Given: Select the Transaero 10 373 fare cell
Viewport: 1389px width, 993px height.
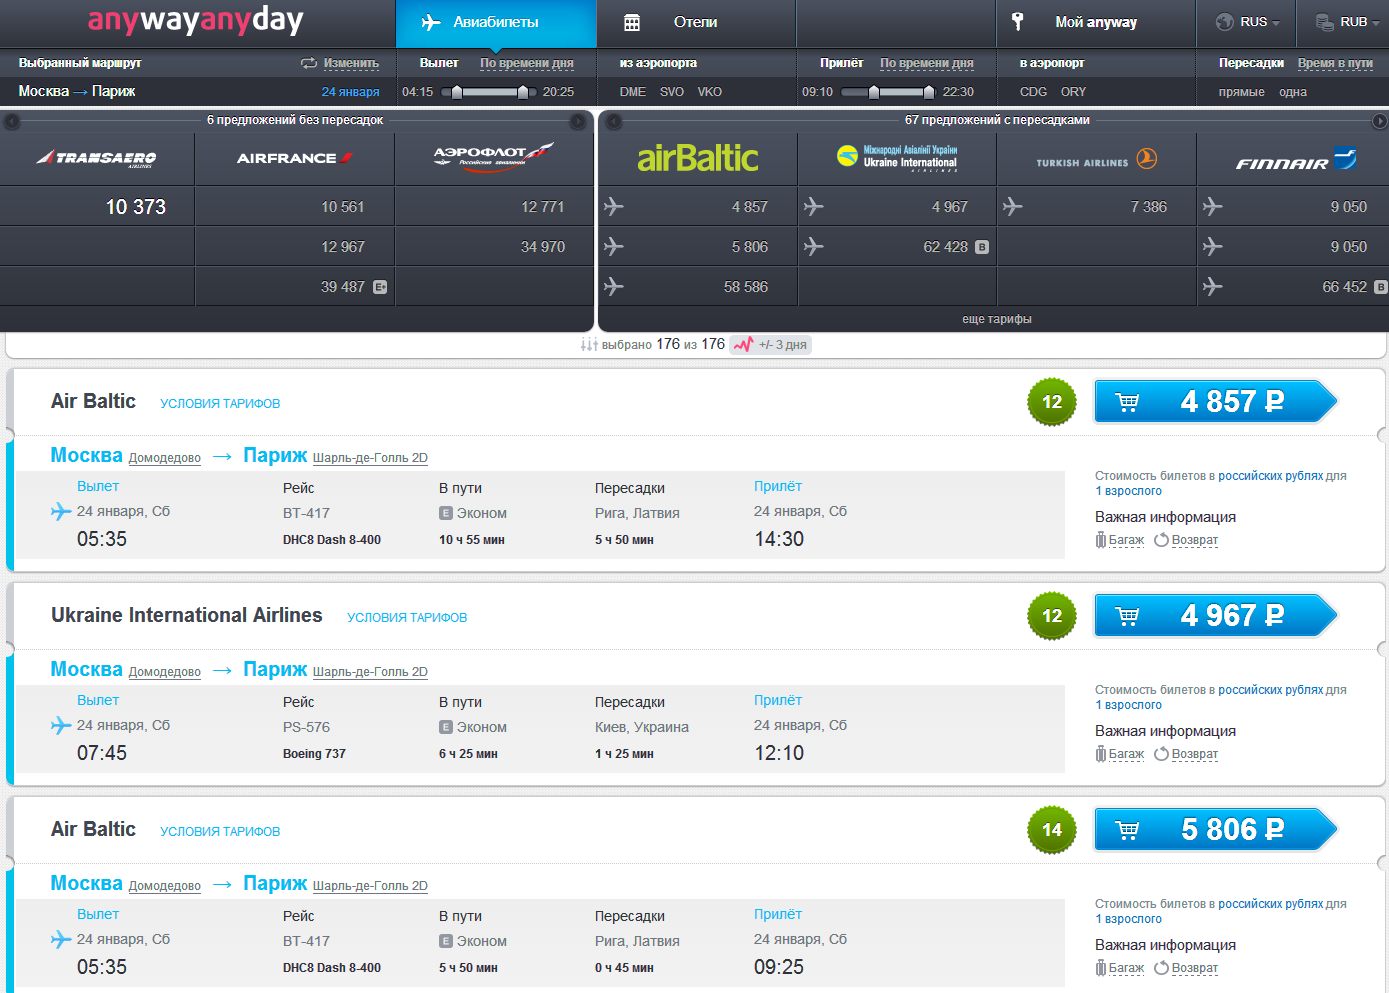Looking at the screenshot, I should (136, 207).
